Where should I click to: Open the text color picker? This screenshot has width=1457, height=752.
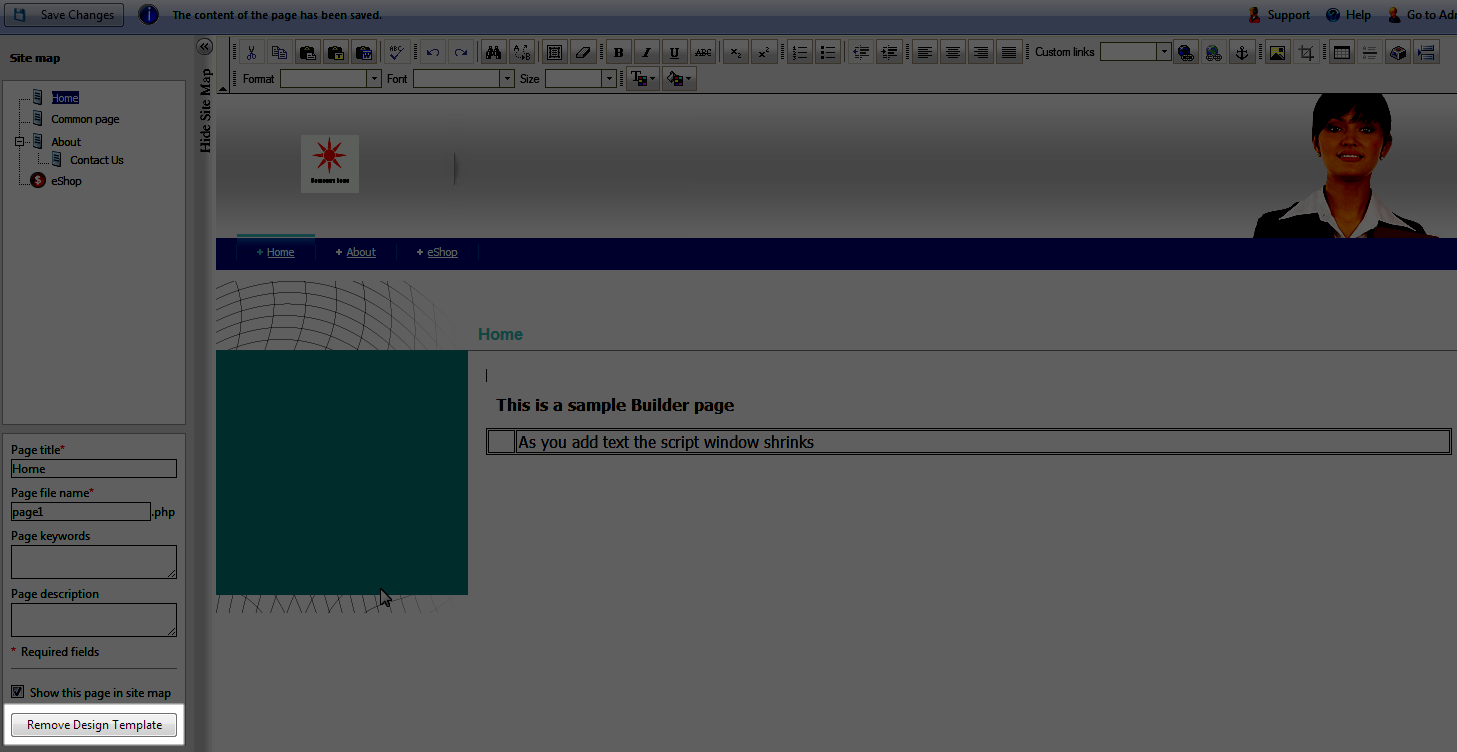pyautogui.click(x=642, y=79)
